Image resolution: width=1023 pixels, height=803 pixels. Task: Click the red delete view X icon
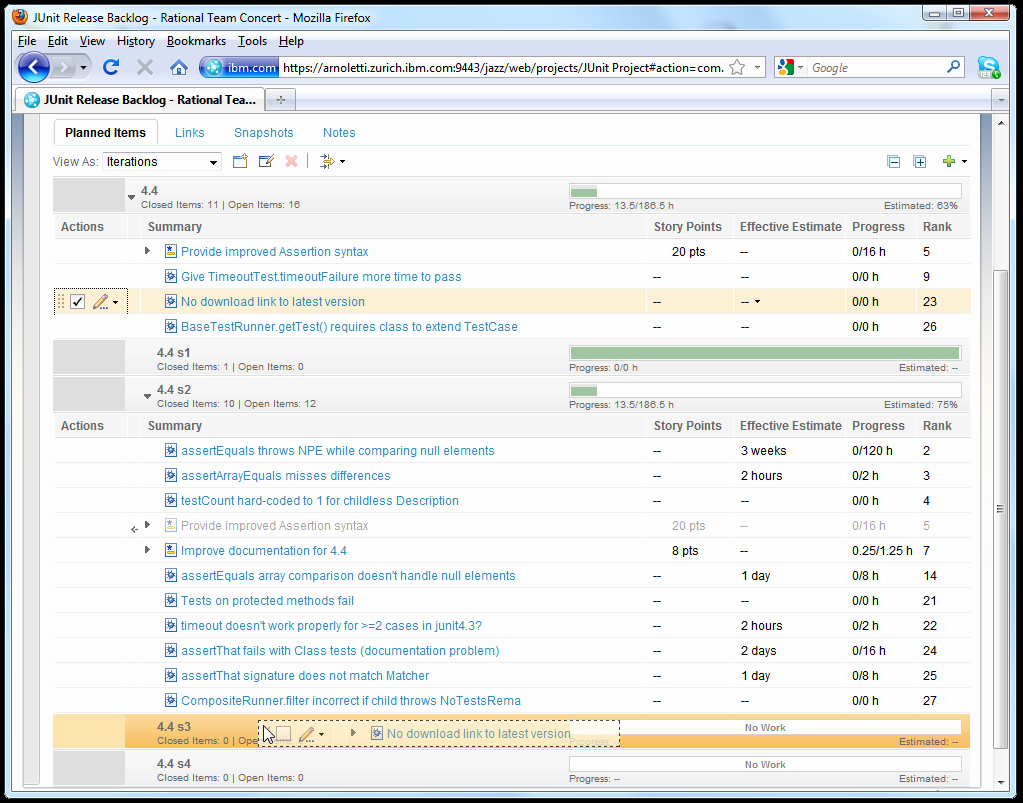coord(292,161)
